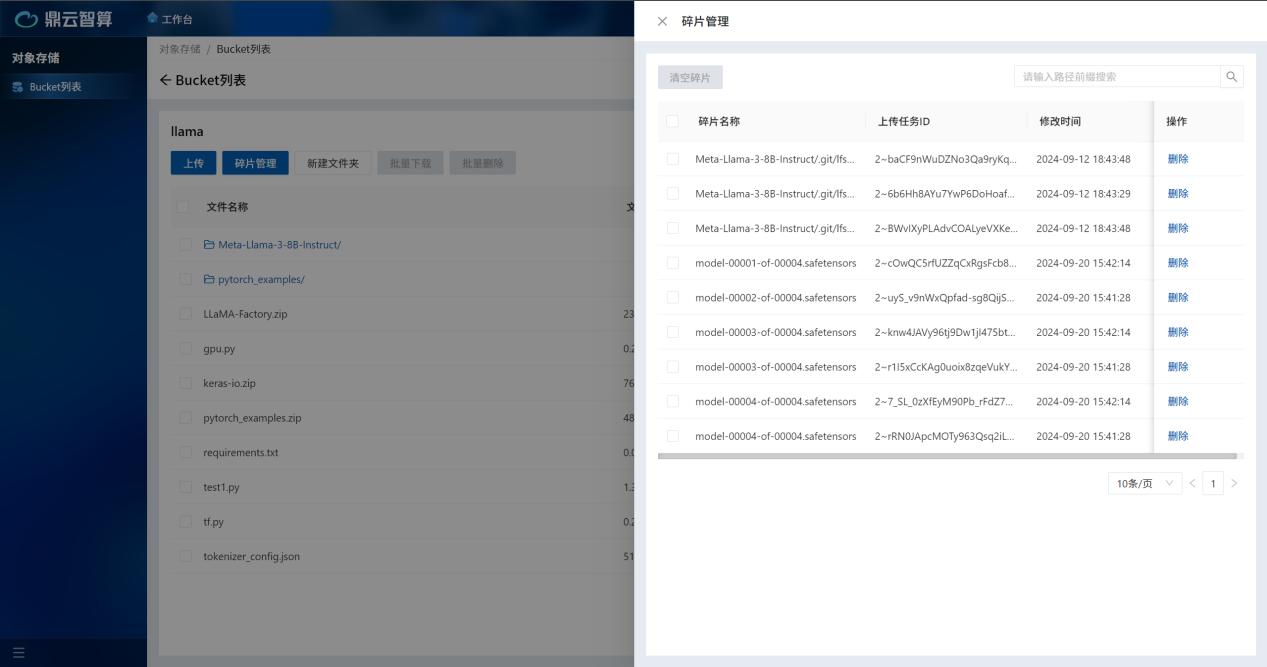Focus the 请输入路径前缀搜索 input
This screenshot has height=667, width=1267.
click(x=1117, y=77)
